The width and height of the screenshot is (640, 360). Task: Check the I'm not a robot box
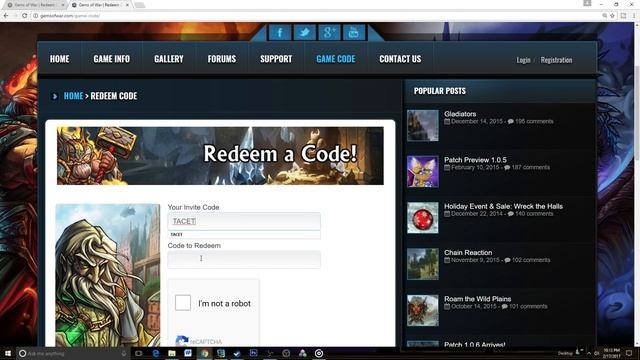[183, 303]
